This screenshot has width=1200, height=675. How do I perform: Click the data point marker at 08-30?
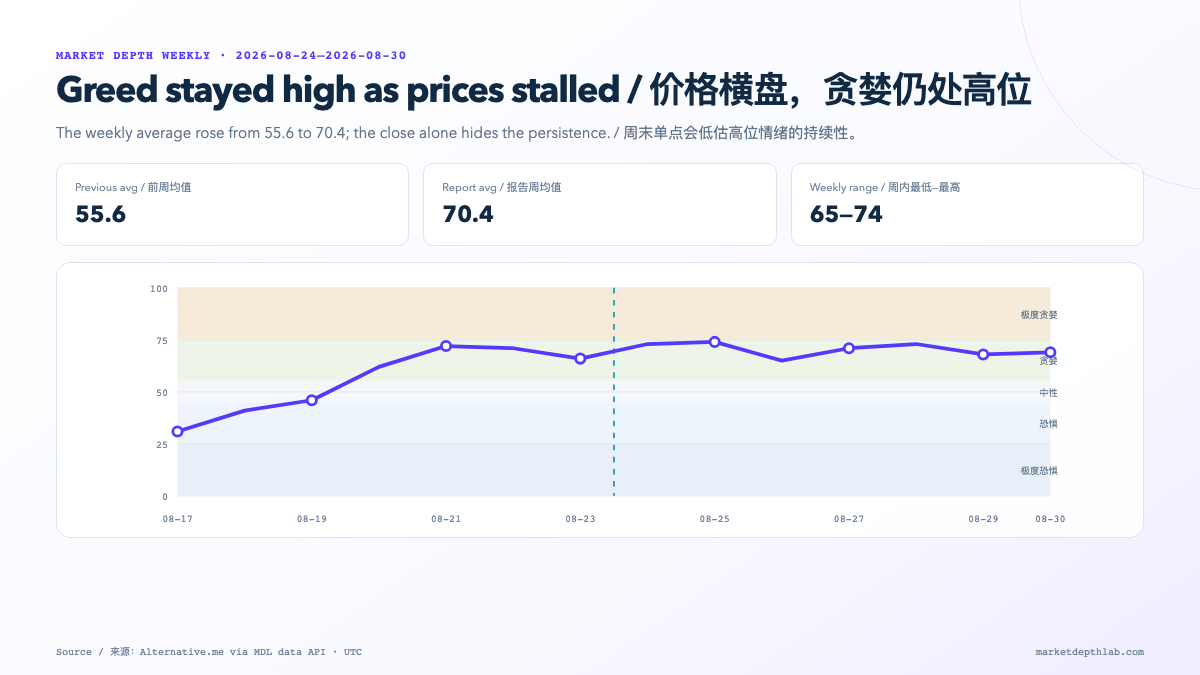(x=1050, y=352)
